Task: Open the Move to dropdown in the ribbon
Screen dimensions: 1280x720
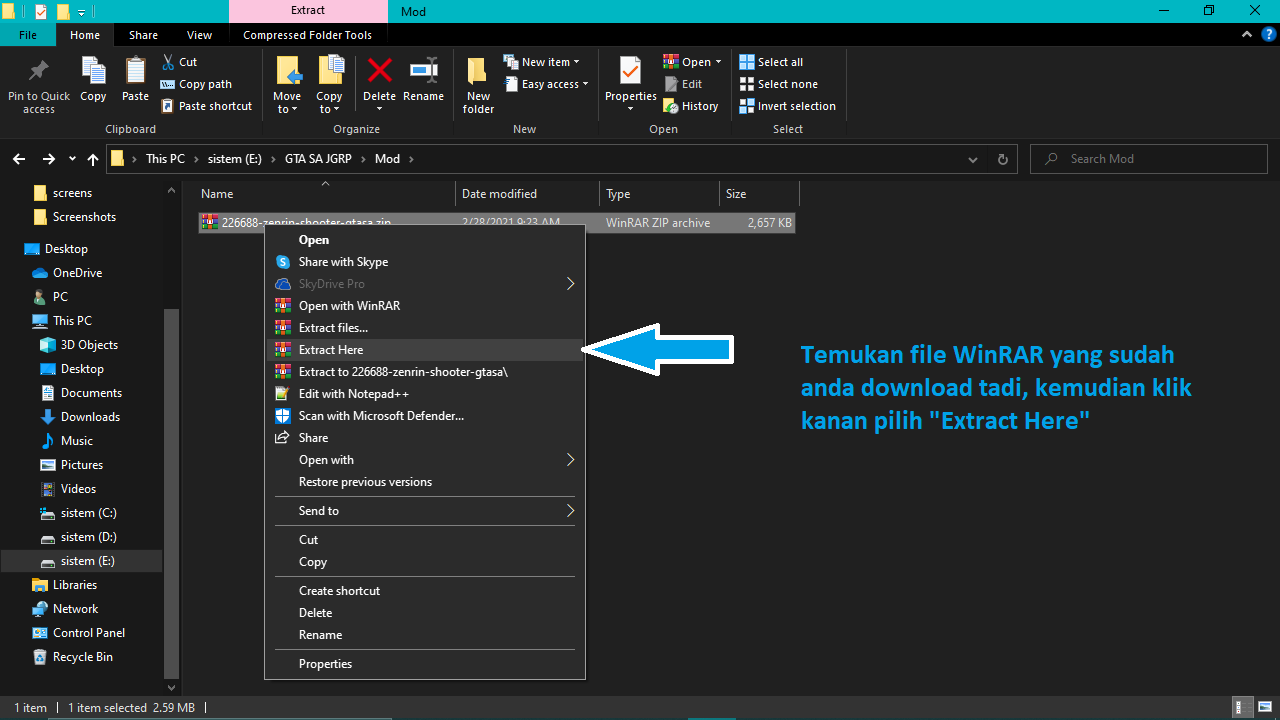Action: click(x=287, y=85)
